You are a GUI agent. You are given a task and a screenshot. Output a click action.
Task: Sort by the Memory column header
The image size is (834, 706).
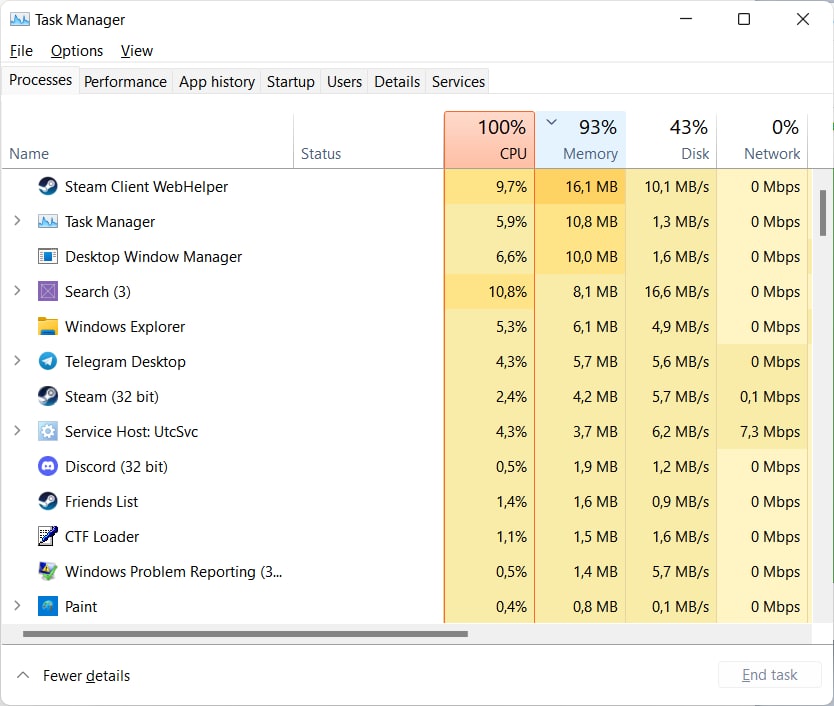(580, 139)
